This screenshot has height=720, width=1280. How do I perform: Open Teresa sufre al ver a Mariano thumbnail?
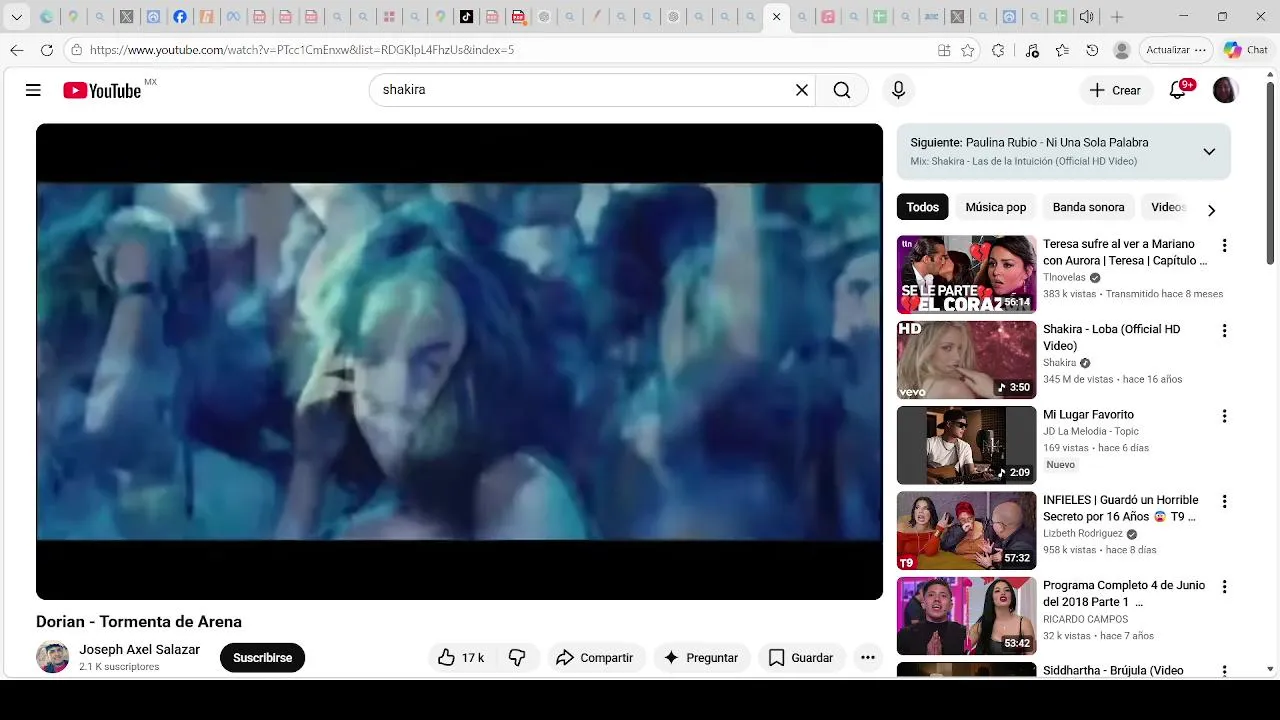click(966, 274)
